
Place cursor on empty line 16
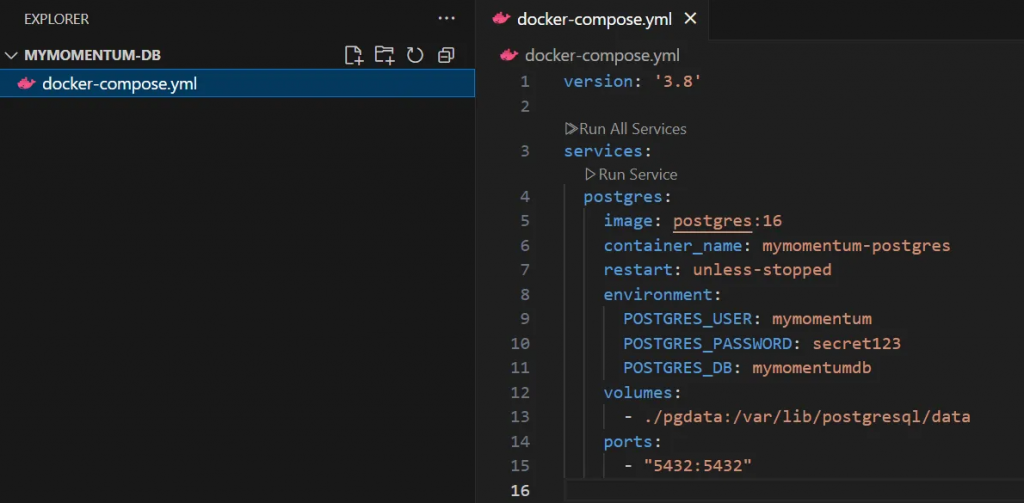pos(794,491)
